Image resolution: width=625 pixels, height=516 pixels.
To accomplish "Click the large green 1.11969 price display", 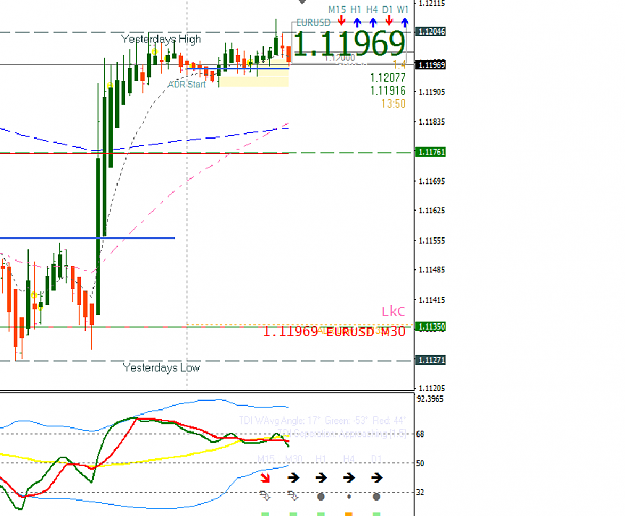I will [x=350, y=43].
